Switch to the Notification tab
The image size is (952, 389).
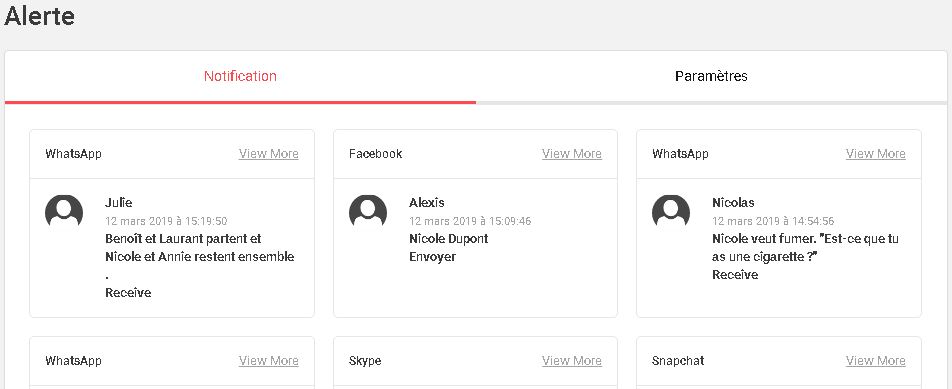click(240, 76)
